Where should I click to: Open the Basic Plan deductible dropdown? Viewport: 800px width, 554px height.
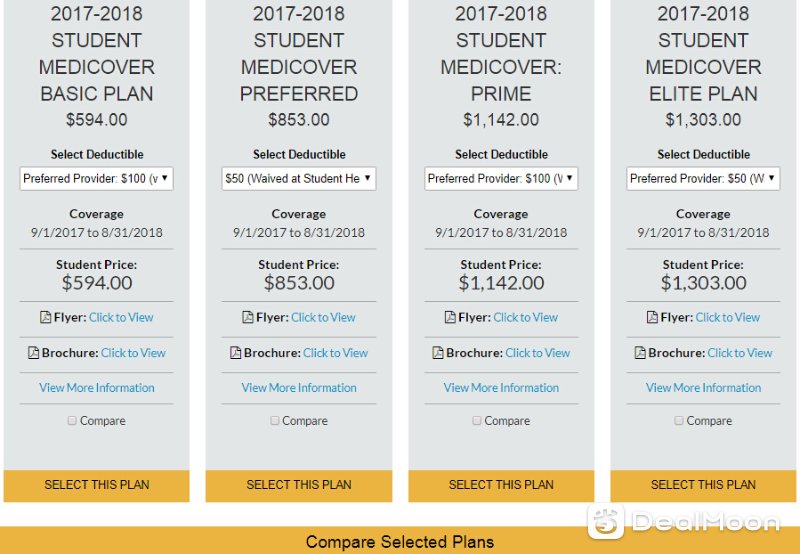click(x=96, y=179)
